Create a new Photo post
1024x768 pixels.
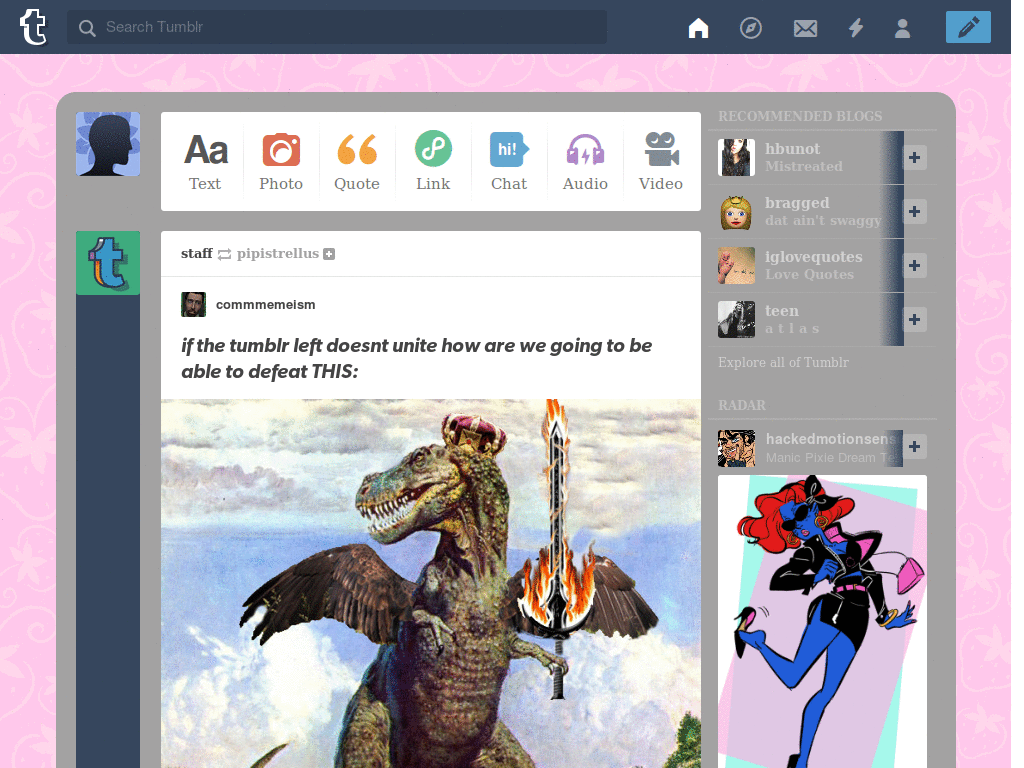click(x=281, y=161)
